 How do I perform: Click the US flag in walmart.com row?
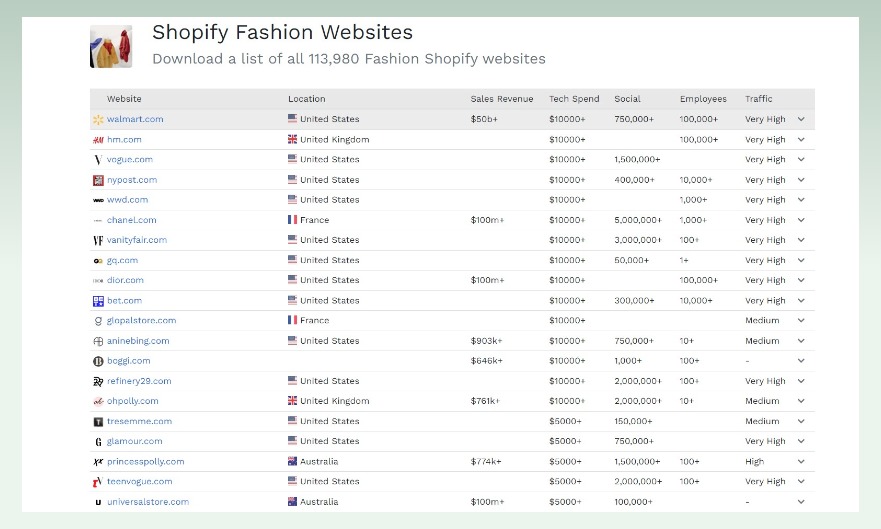[292, 118]
